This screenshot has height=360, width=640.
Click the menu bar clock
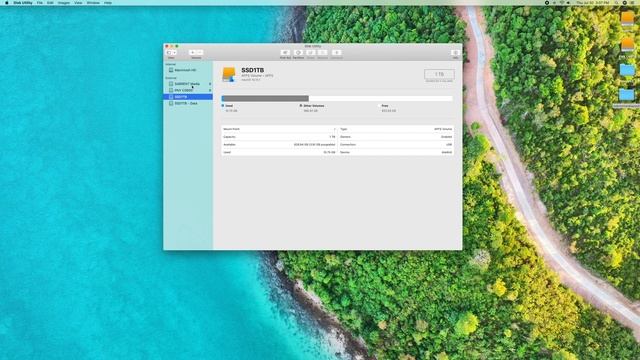coord(593,3)
